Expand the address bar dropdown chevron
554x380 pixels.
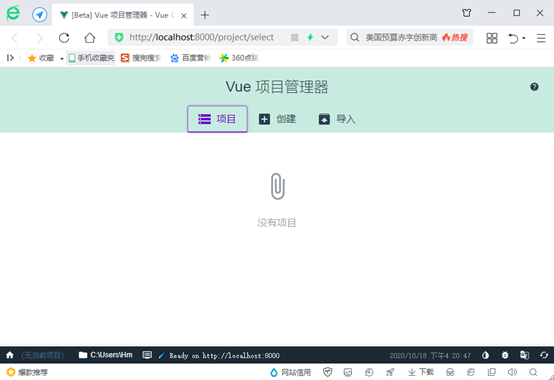(325, 37)
